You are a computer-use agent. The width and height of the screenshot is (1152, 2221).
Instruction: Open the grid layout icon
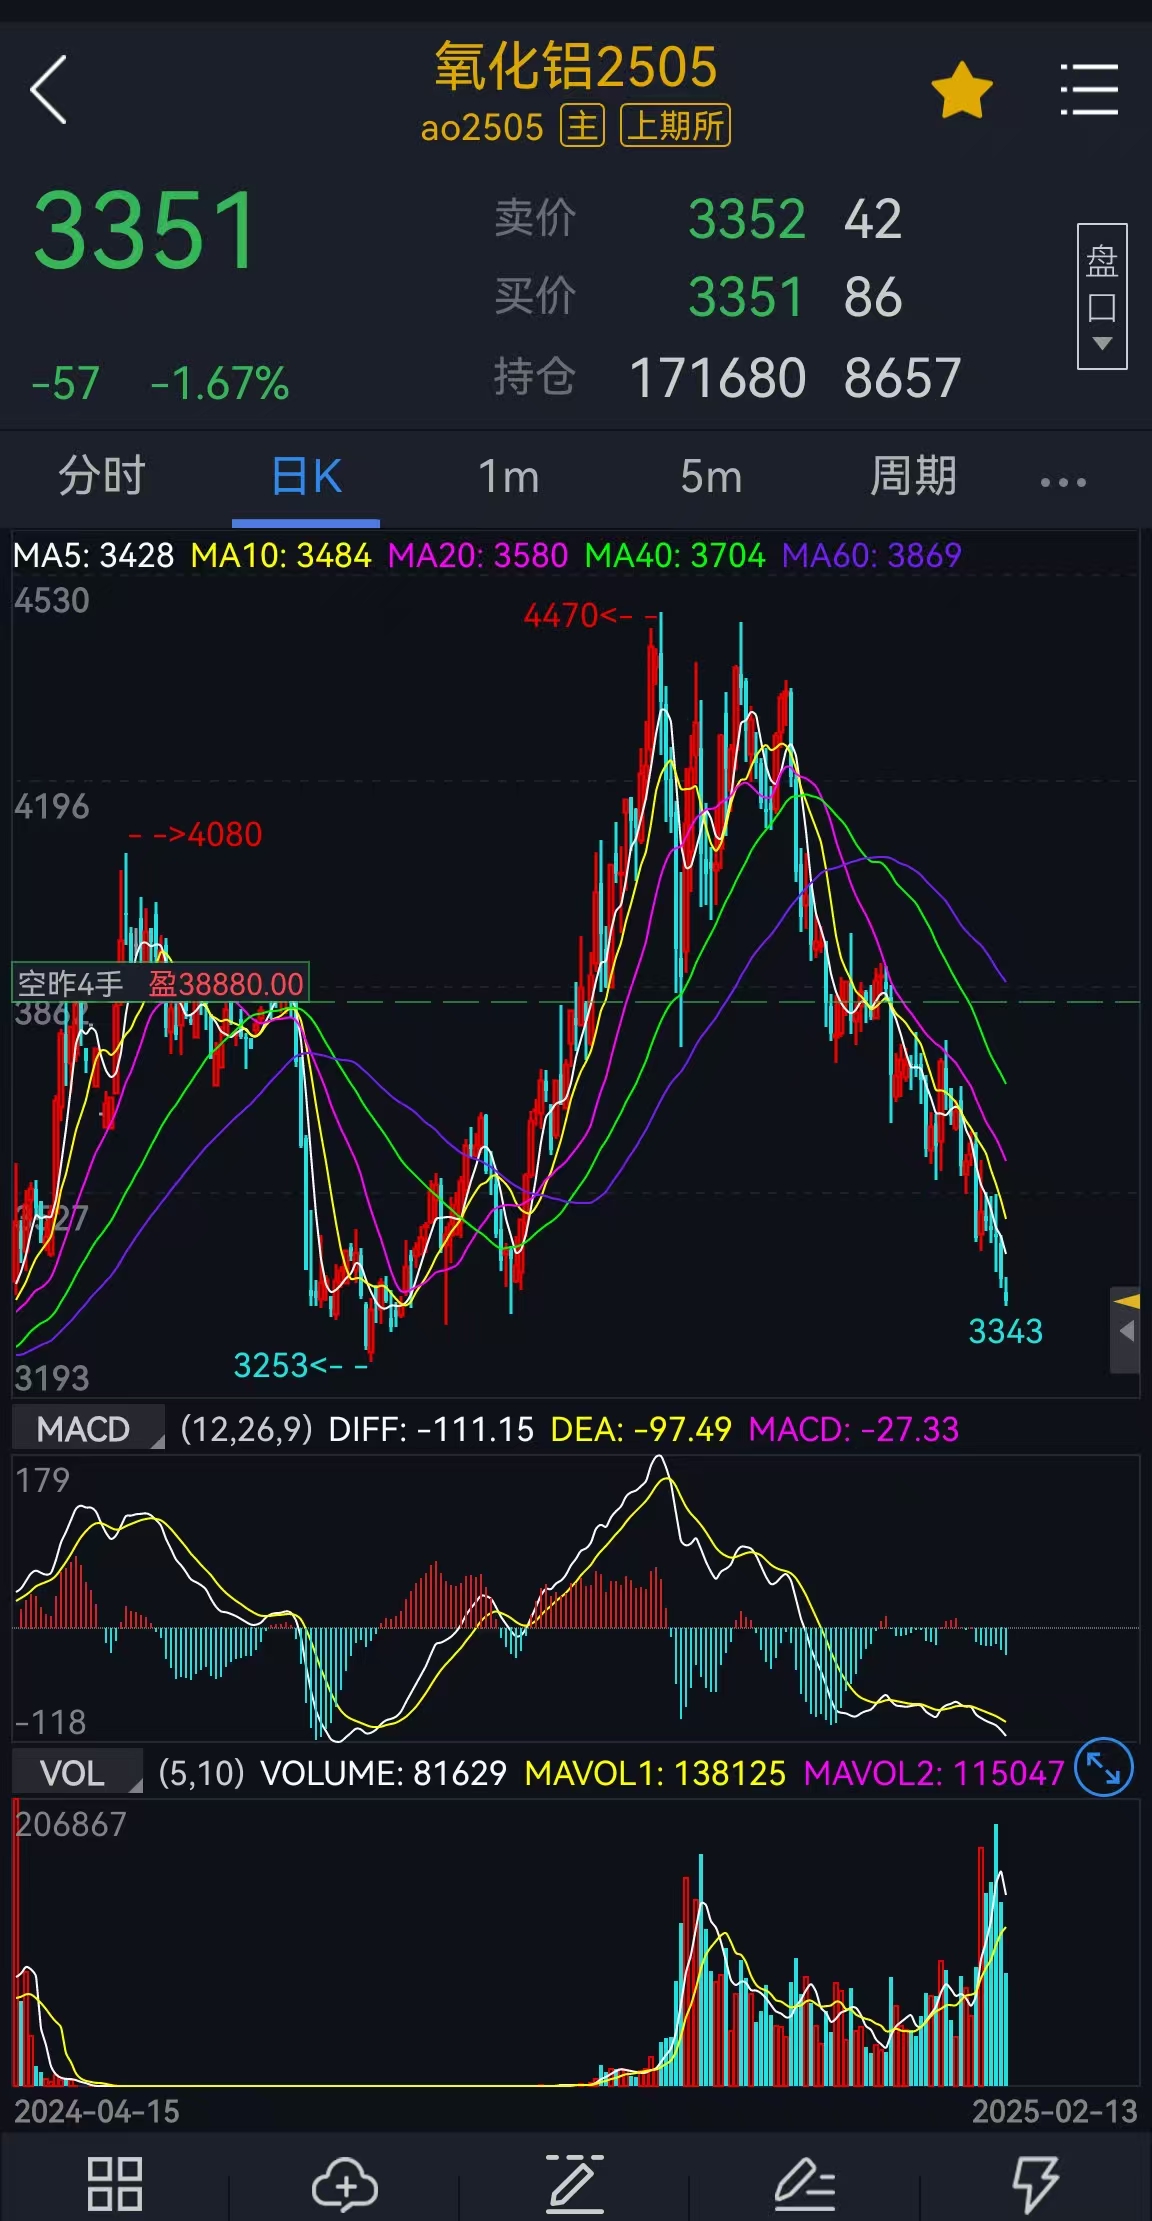coord(114,2184)
